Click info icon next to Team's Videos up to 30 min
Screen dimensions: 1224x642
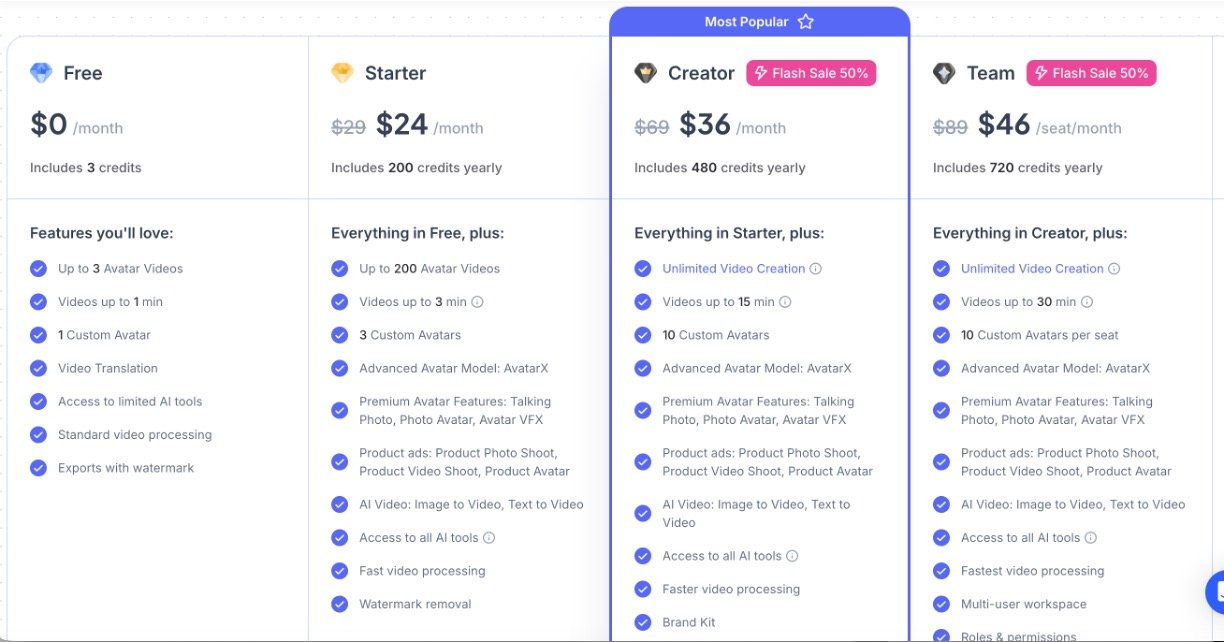[x=1087, y=302]
